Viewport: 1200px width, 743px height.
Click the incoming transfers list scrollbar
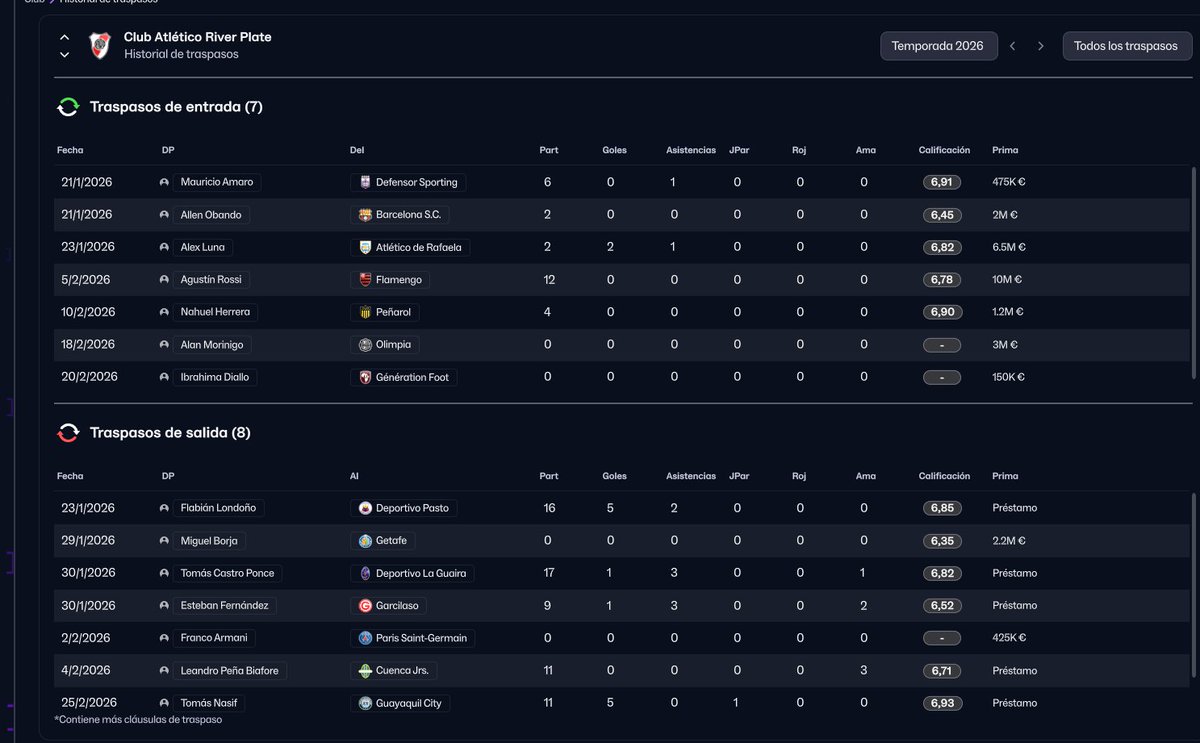1193,272
